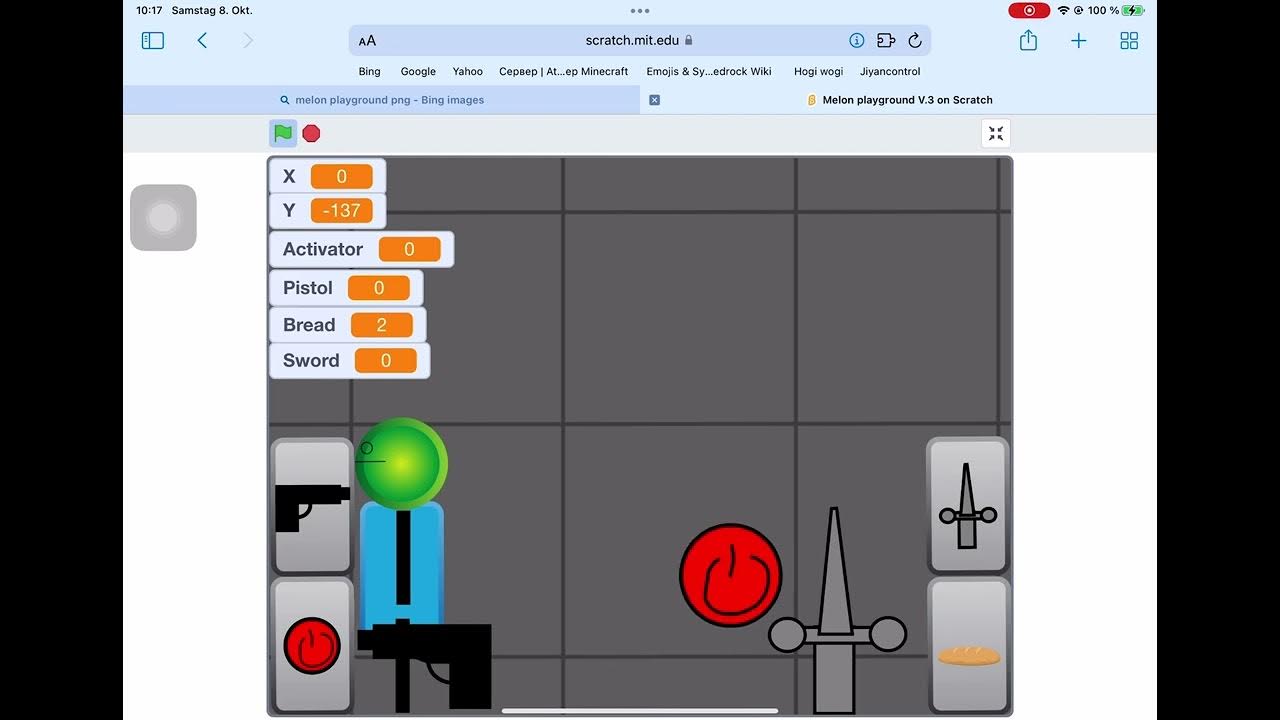Screen dimensions: 1280x720
Task: Click the green melon head character
Action: point(401,464)
